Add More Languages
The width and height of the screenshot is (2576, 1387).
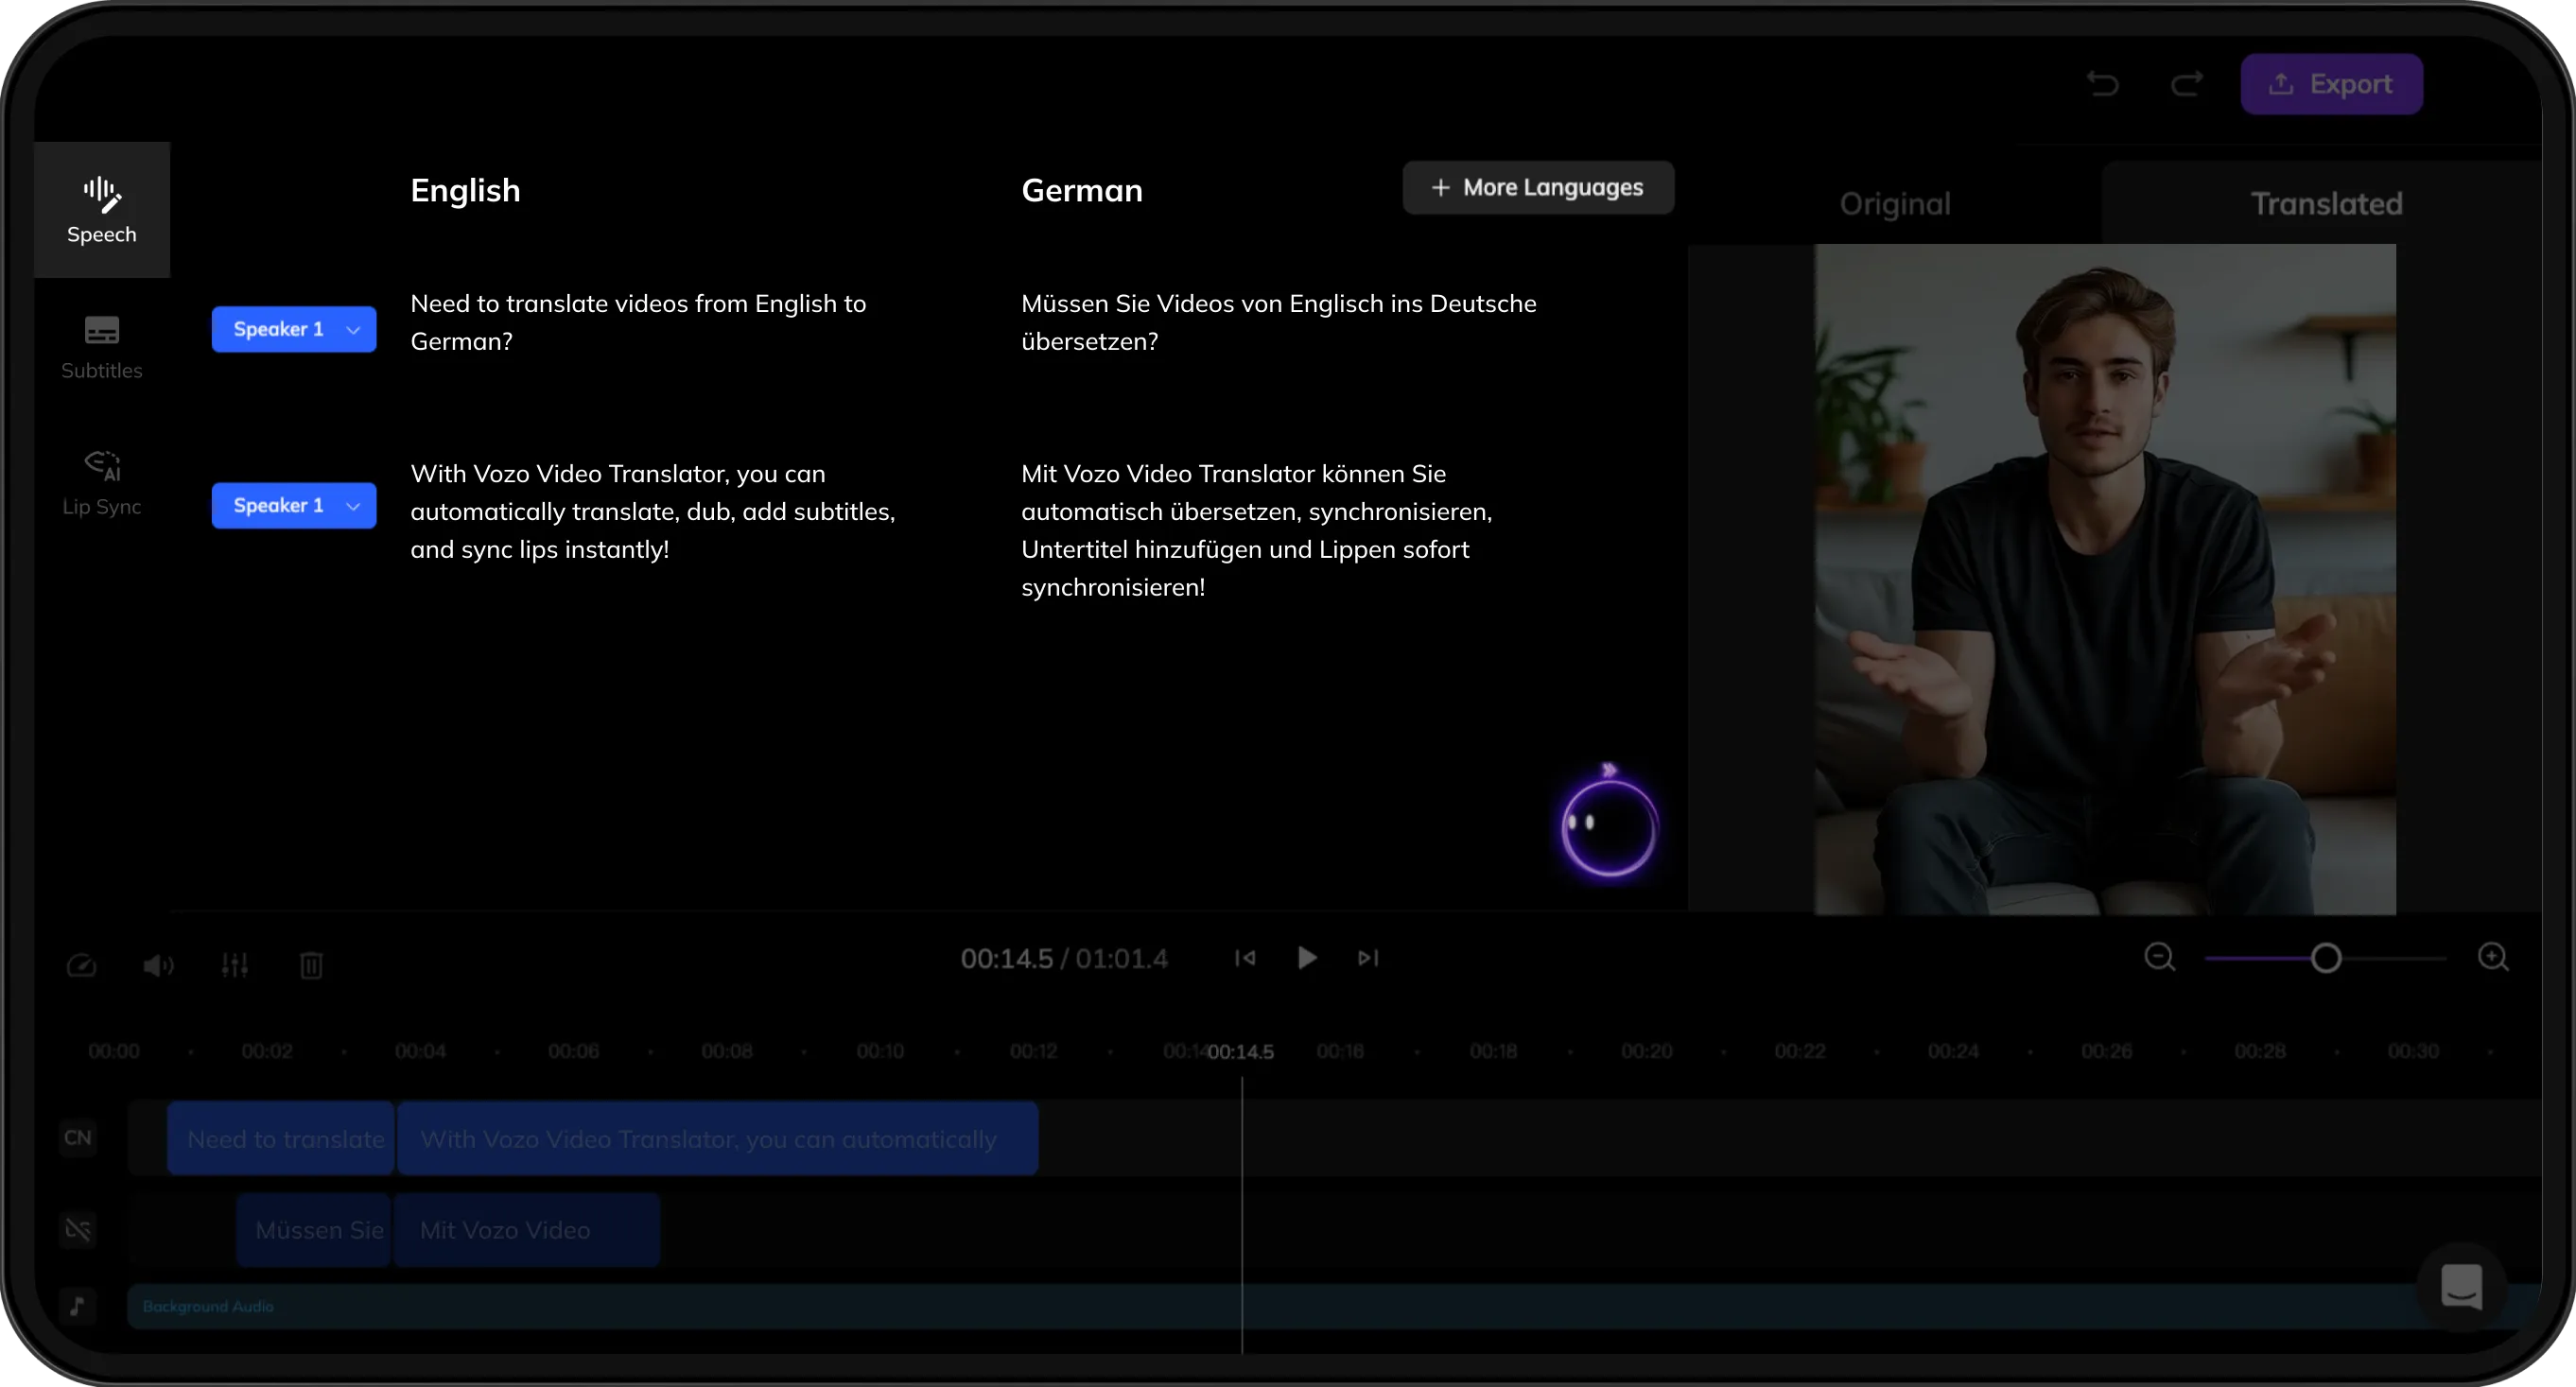pos(1538,188)
